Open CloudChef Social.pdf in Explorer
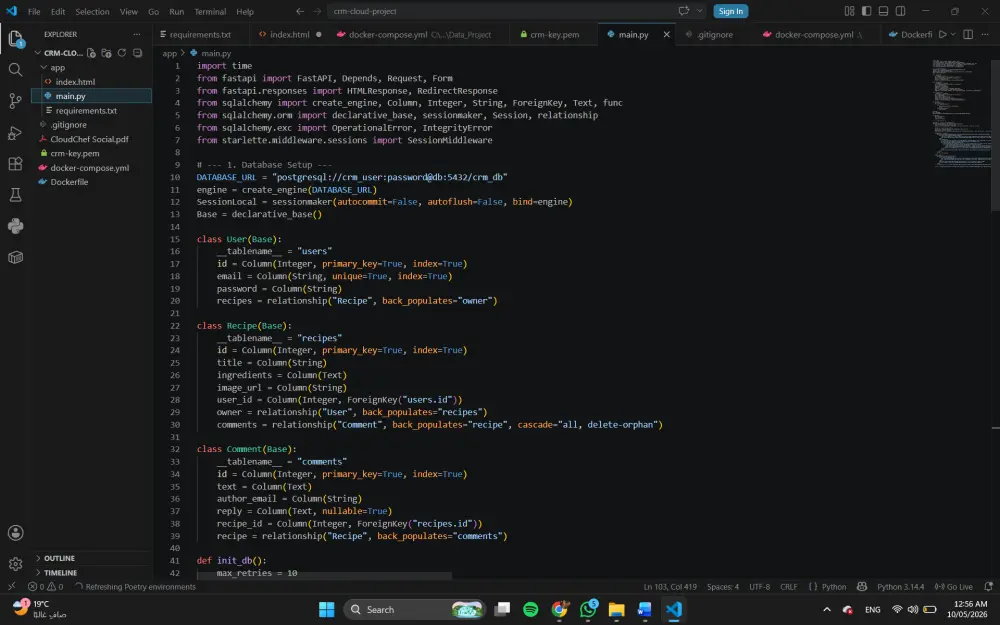Image resolution: width=1000 pixels, height=625 pixels. pos(89,139)
